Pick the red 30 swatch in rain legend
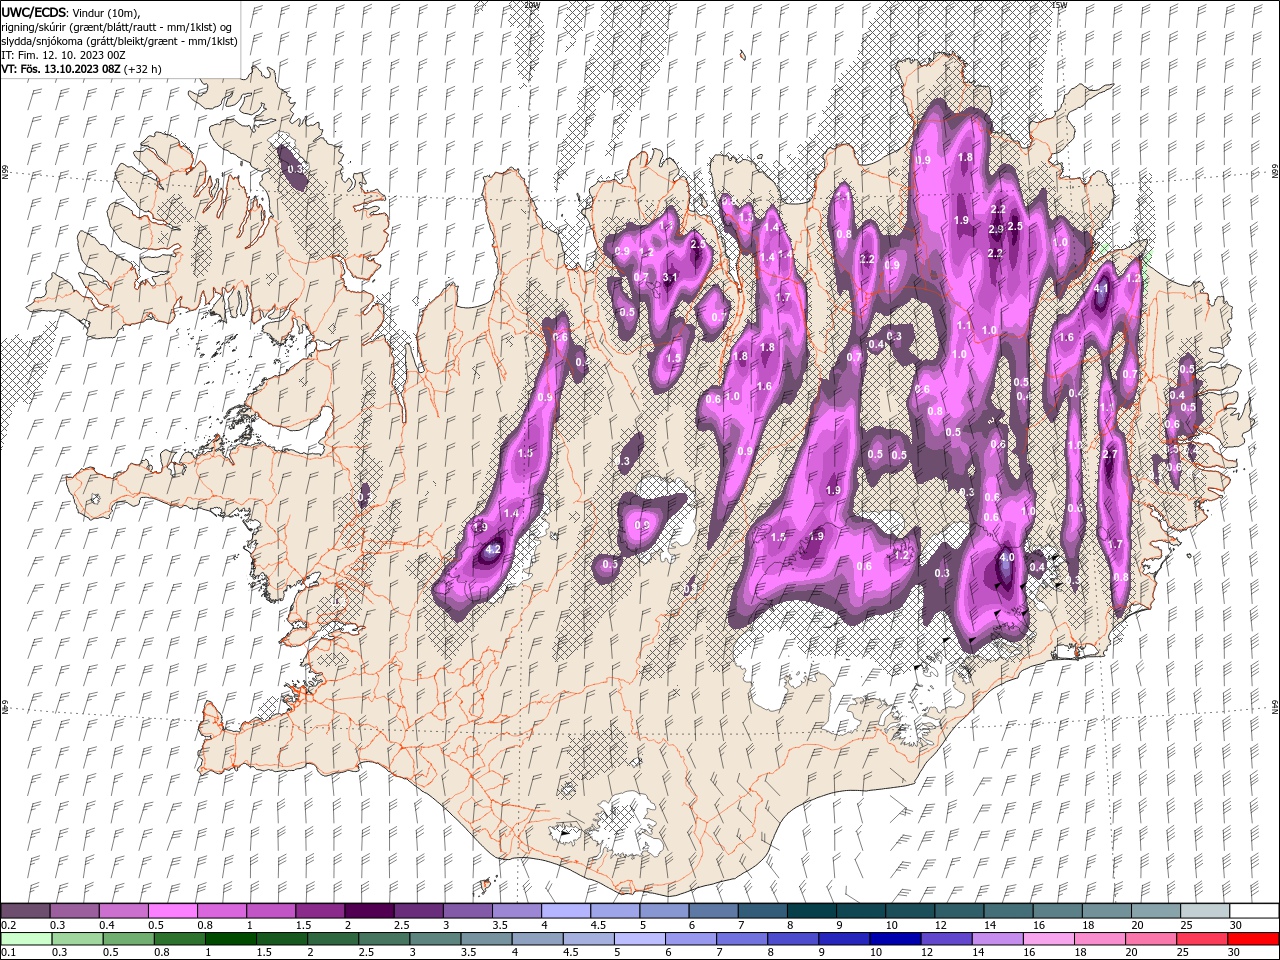The width and height of the screenshot is (1280, 960). pos(1253,939)
